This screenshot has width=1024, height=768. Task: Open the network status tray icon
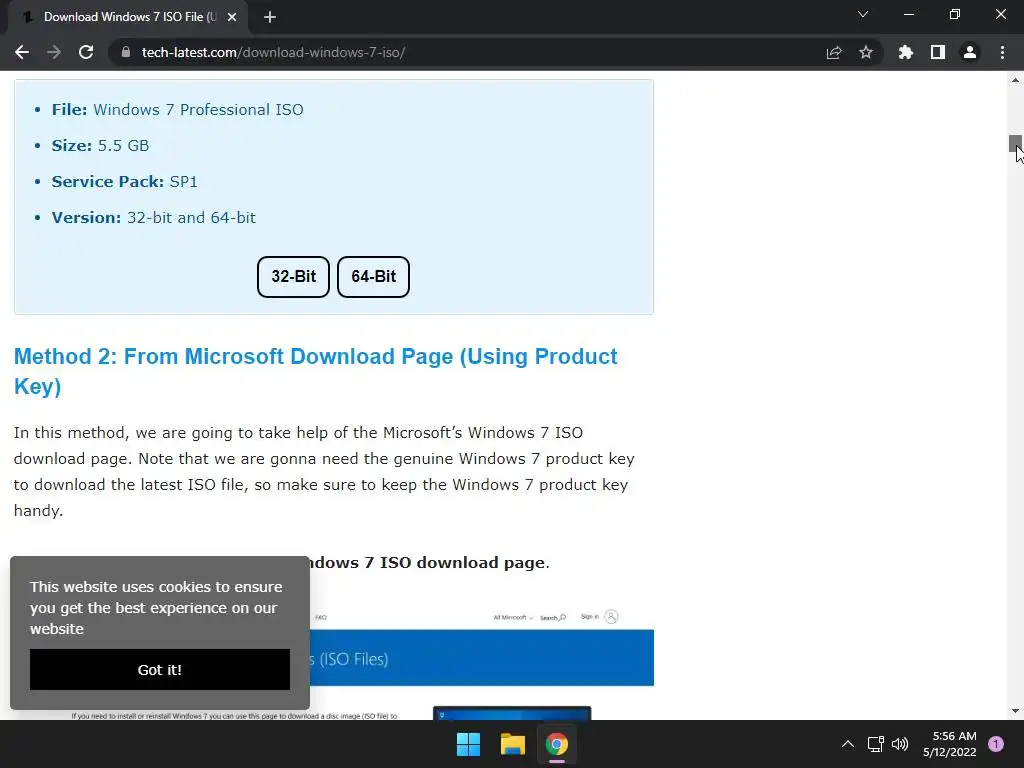(x=875, y=744)
